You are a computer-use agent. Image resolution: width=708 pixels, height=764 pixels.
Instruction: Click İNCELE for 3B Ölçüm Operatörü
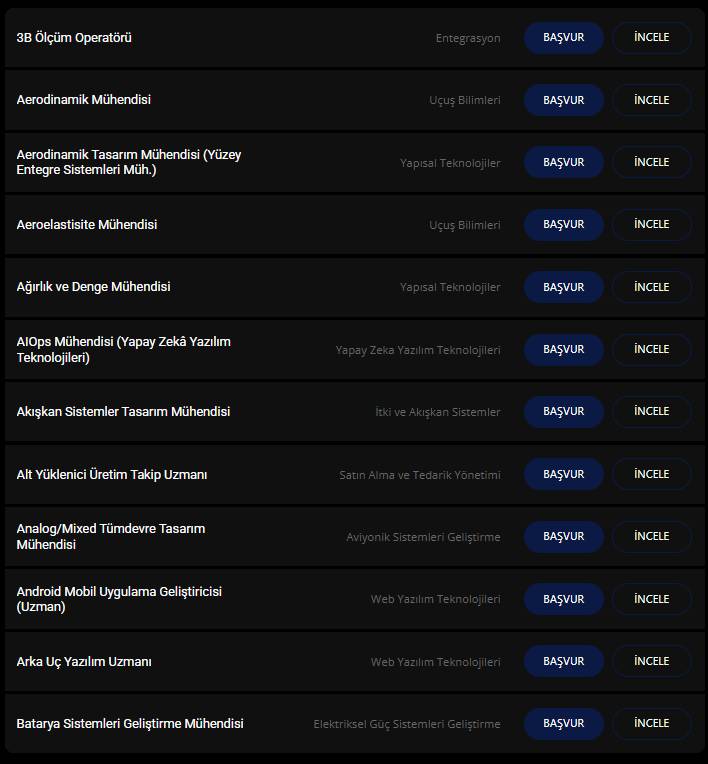coord(651,38)
